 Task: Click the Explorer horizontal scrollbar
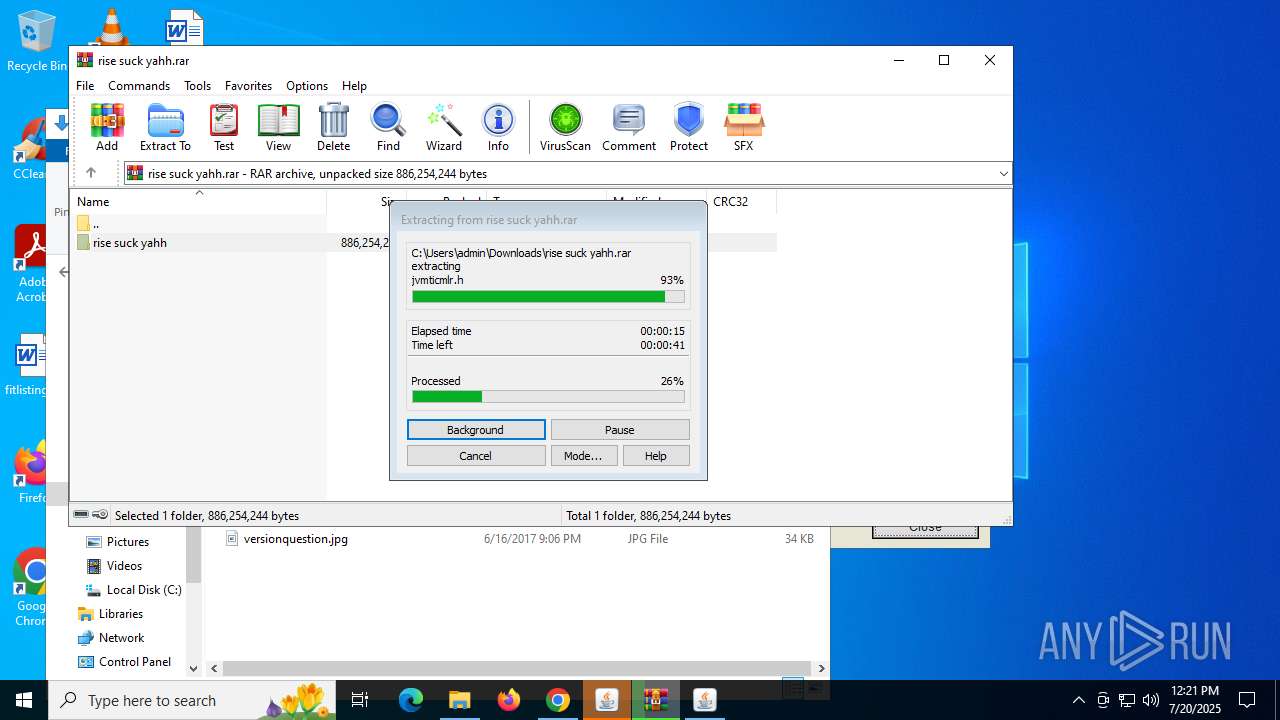(x=516, y=668)
